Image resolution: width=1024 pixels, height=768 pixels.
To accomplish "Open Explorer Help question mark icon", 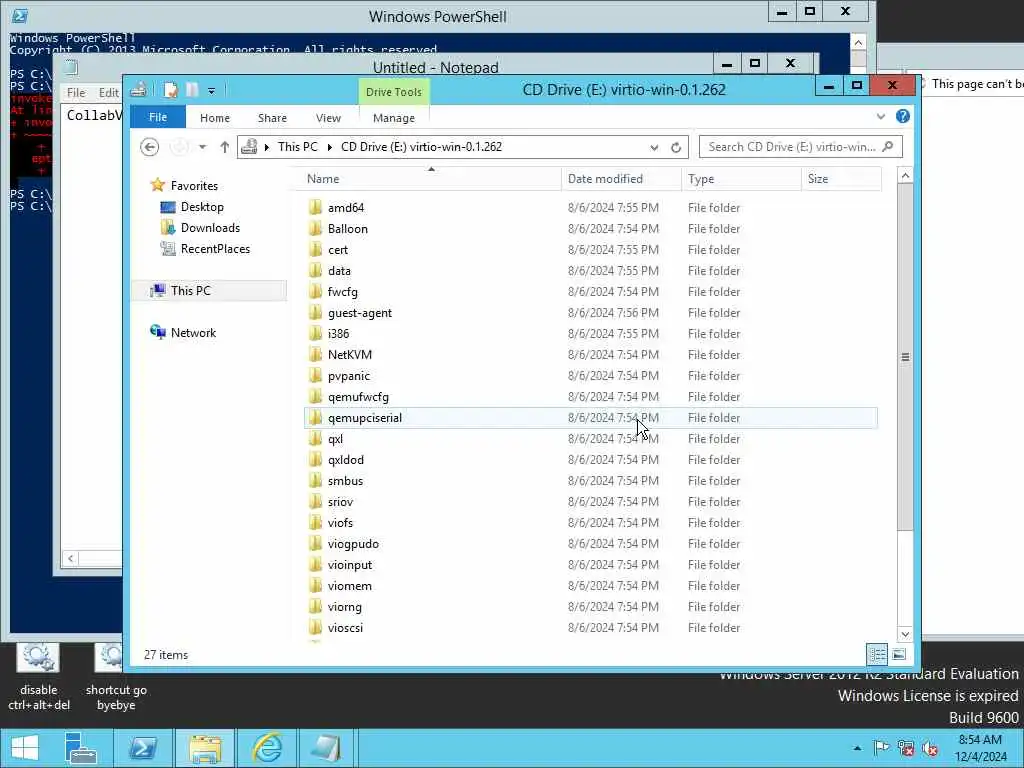I will pos(903,116).
